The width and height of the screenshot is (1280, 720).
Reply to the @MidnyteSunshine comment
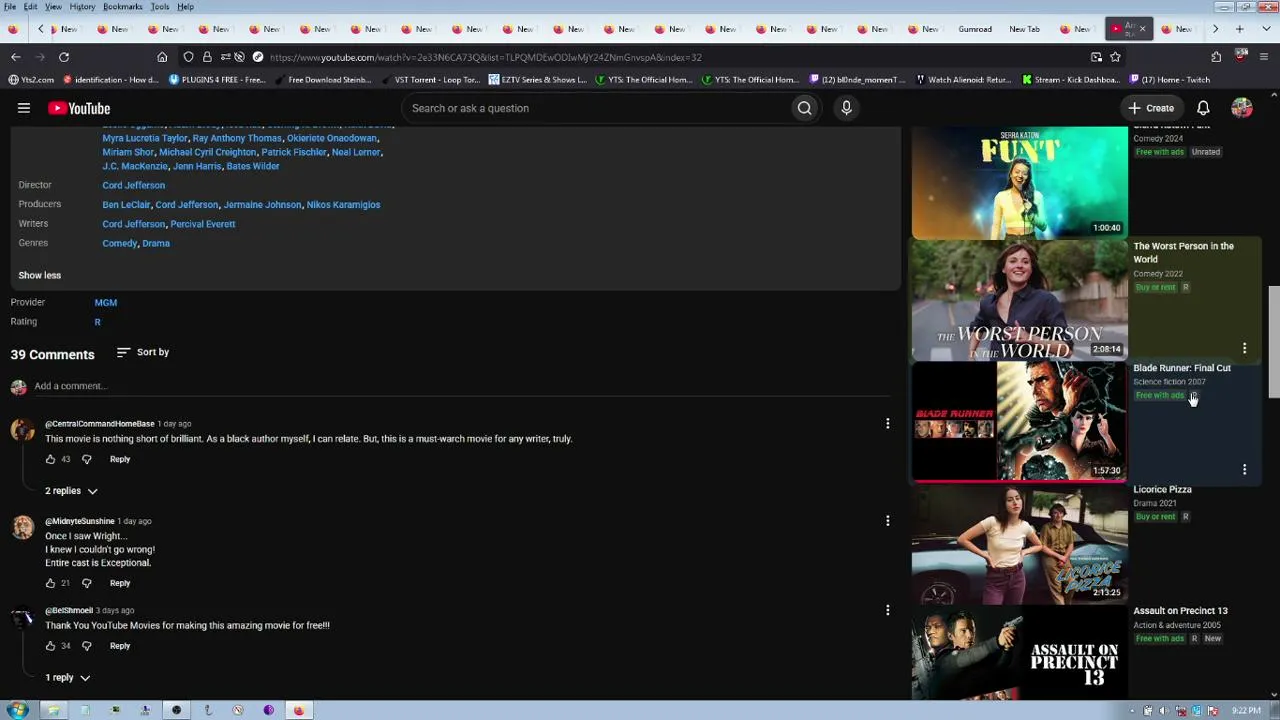(x=120, y=583)
